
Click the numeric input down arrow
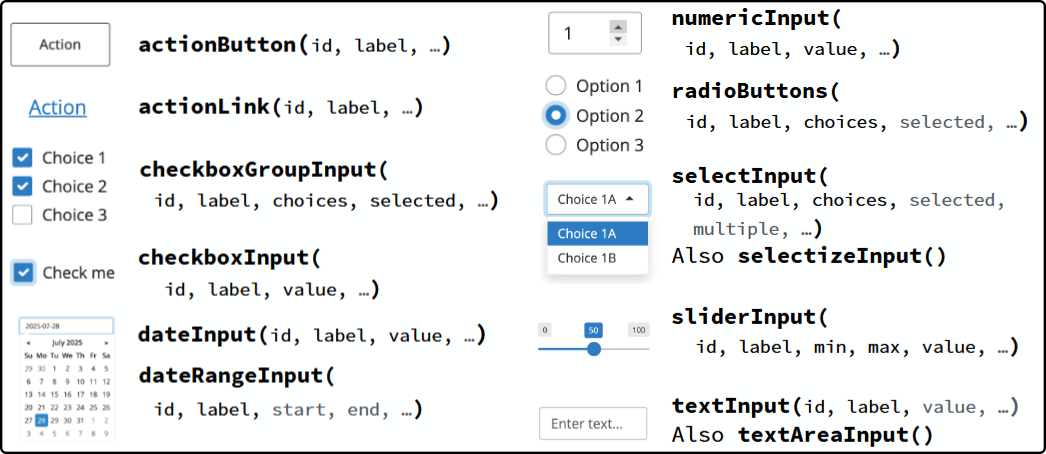coord(618,39)
